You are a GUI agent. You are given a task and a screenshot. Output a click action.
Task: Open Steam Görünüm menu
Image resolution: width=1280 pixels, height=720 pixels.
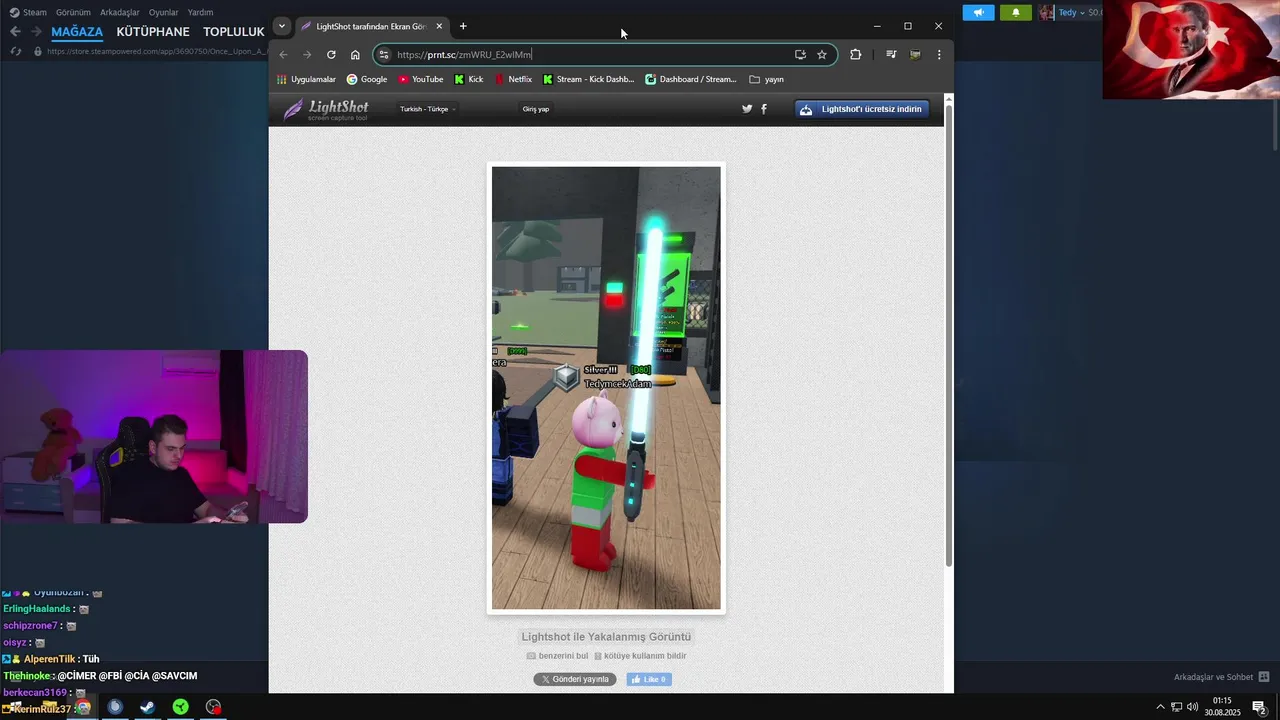[x=73, y=13]
